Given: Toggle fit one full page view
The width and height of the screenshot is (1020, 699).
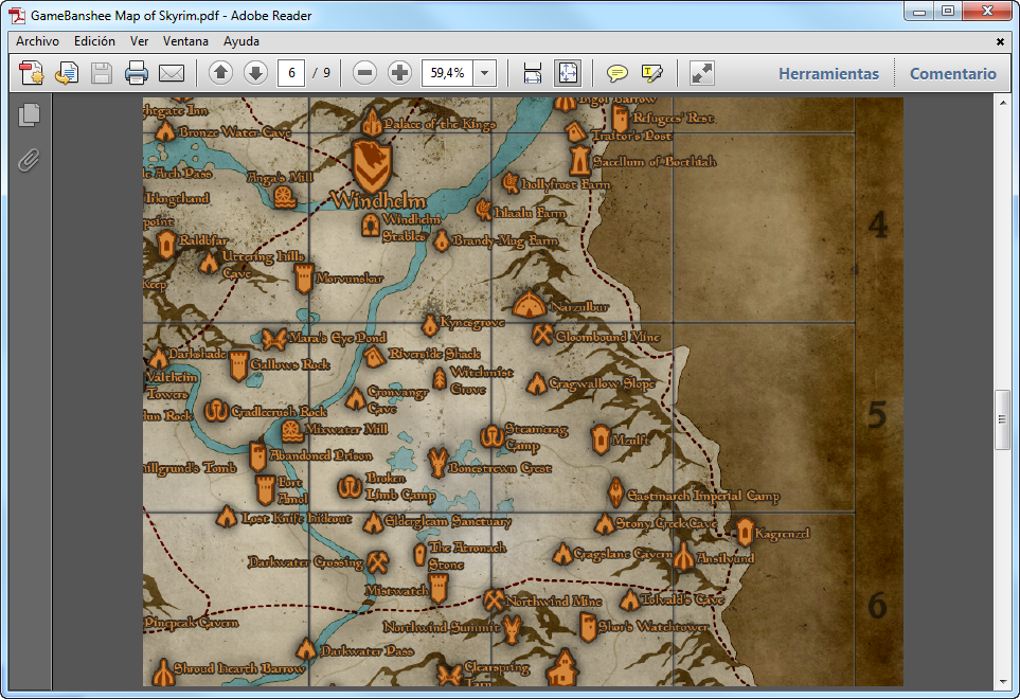Looking at the screenshot, I should (x=567, y=73).
